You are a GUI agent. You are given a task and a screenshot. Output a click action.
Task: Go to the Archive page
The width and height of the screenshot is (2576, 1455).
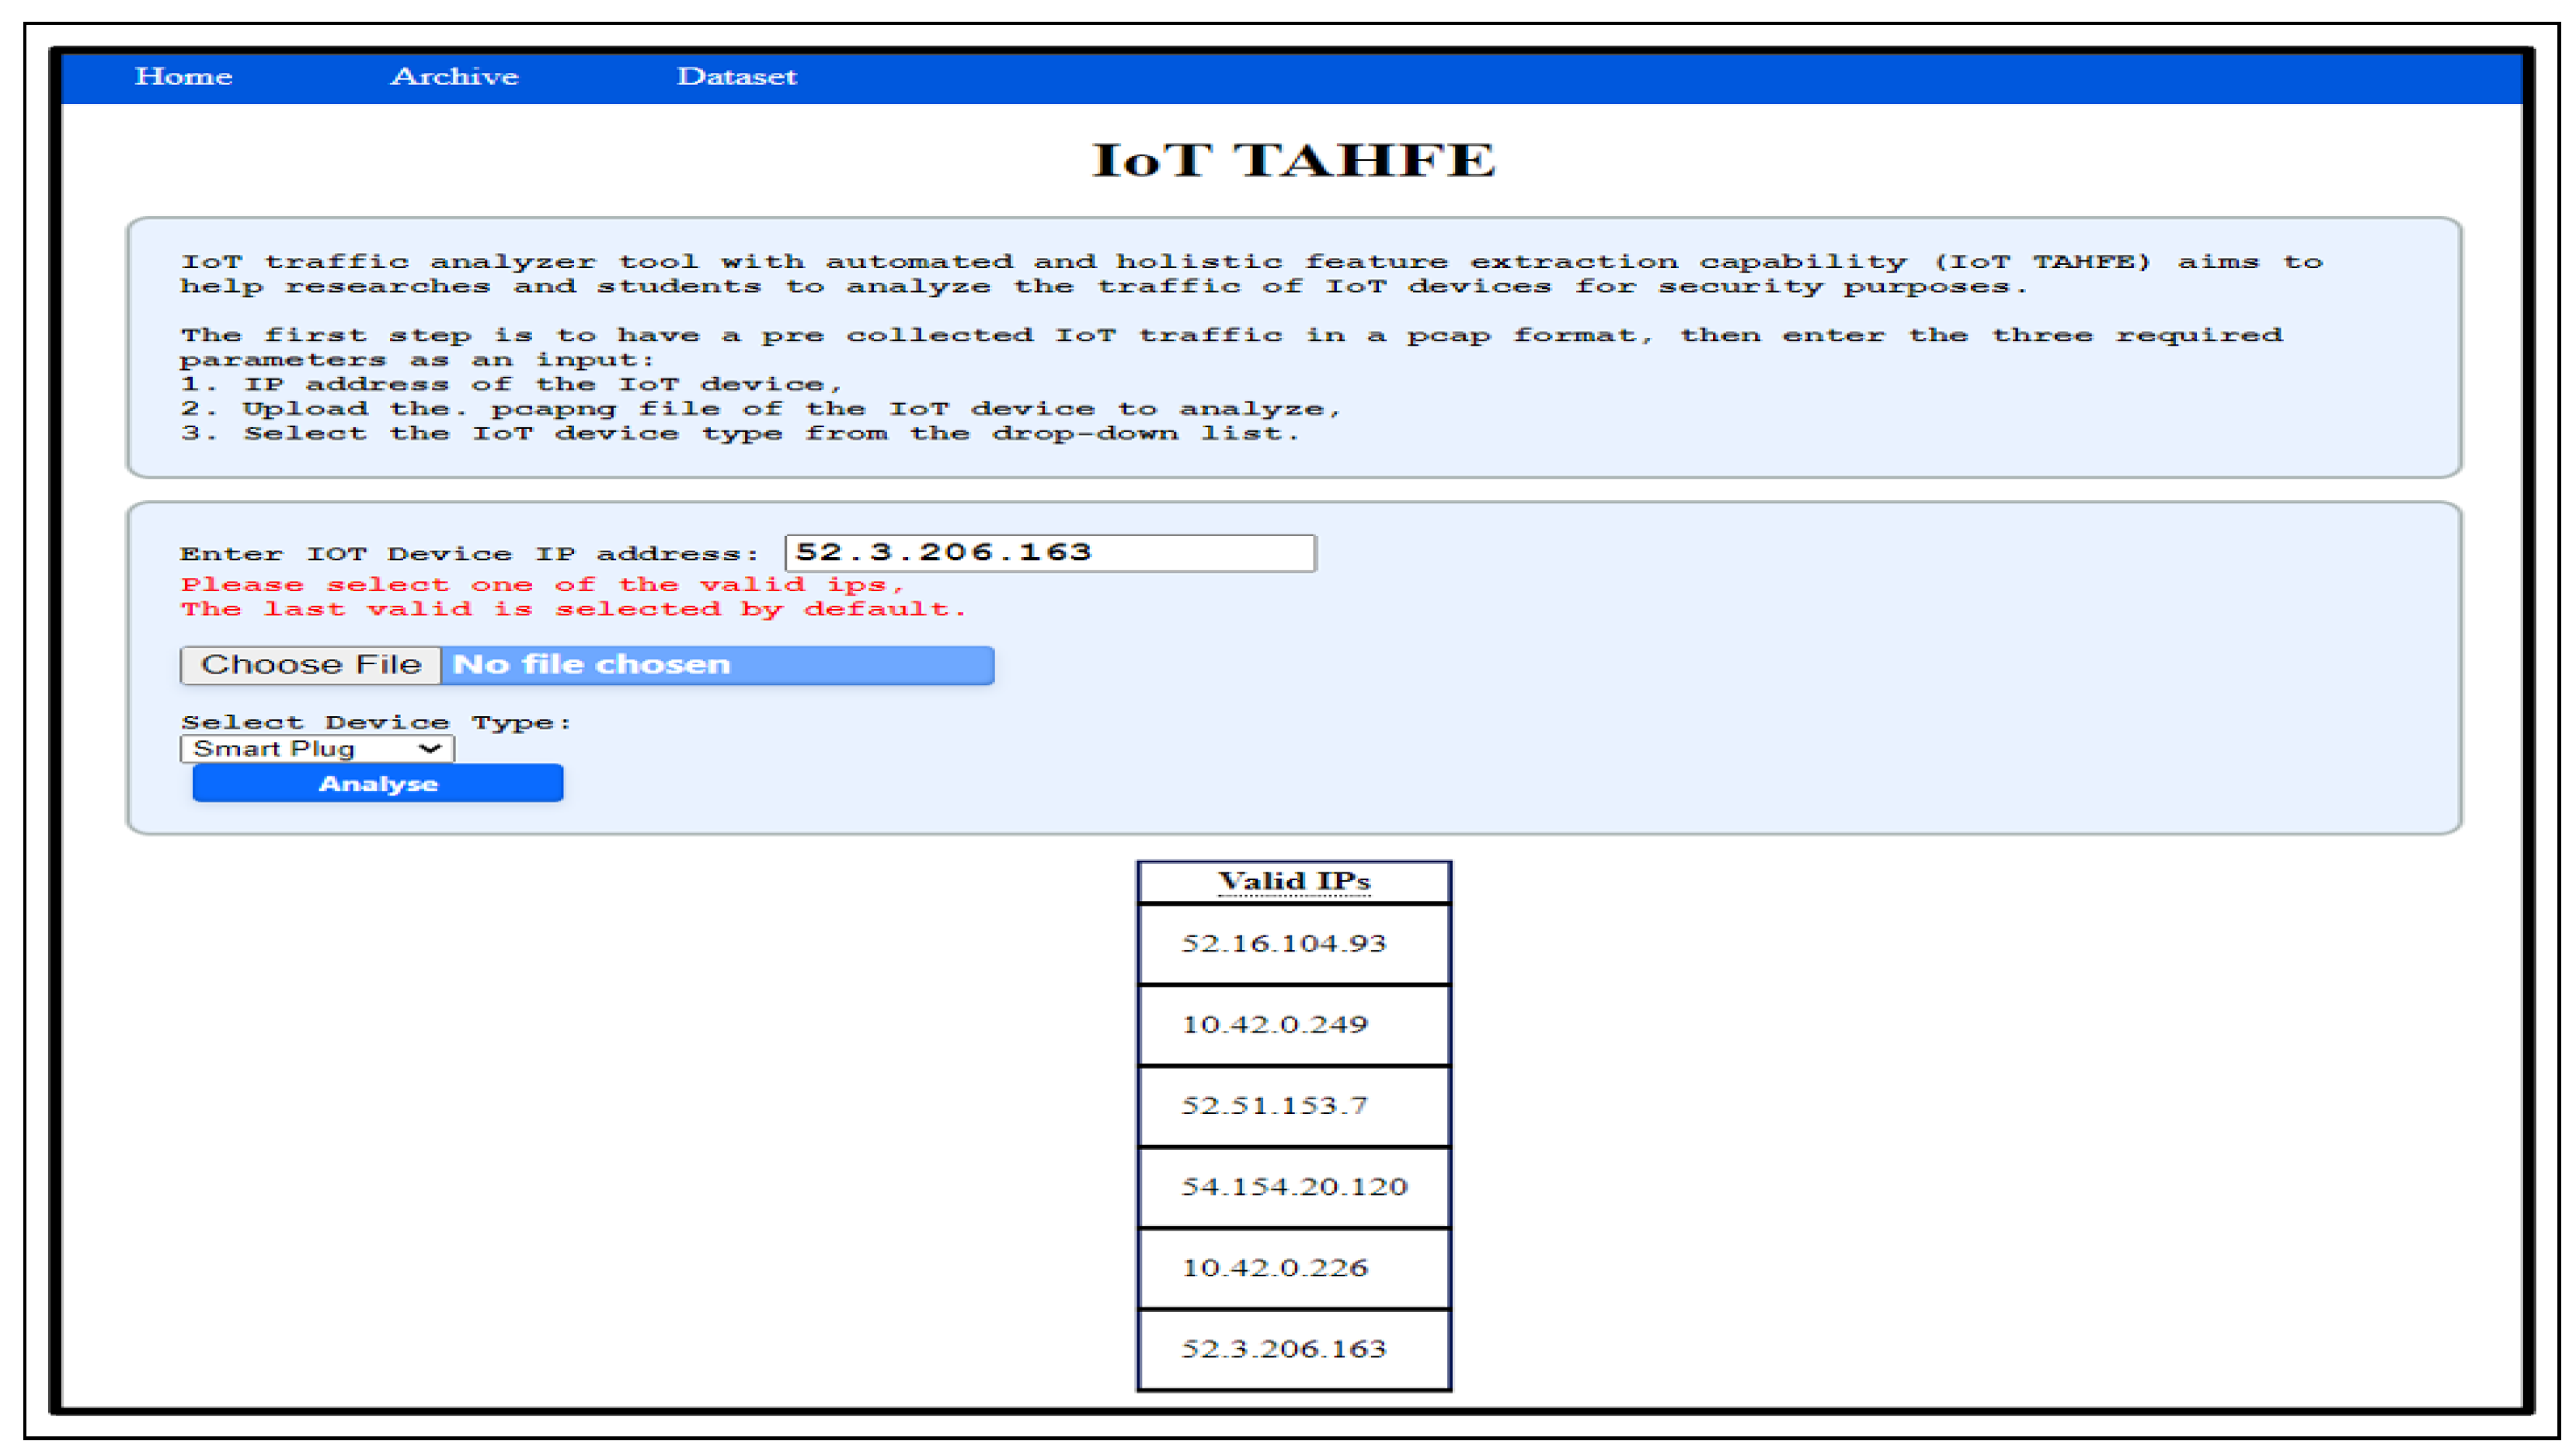(454, 76)
